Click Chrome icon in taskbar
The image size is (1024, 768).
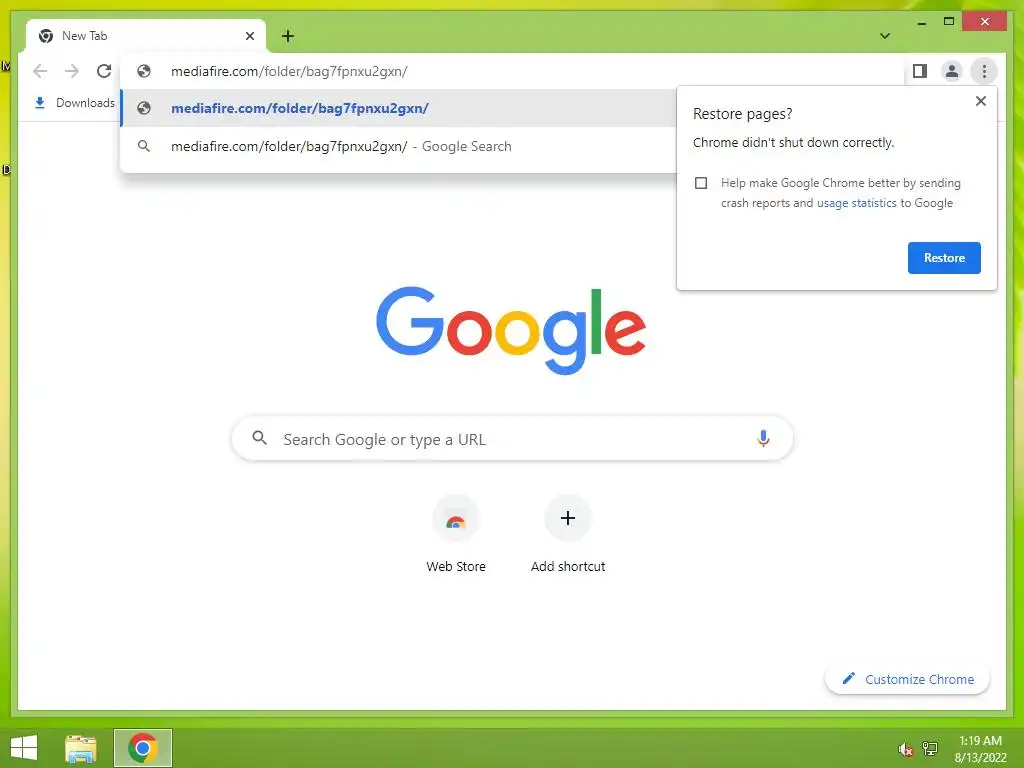(x=142, y=748)
